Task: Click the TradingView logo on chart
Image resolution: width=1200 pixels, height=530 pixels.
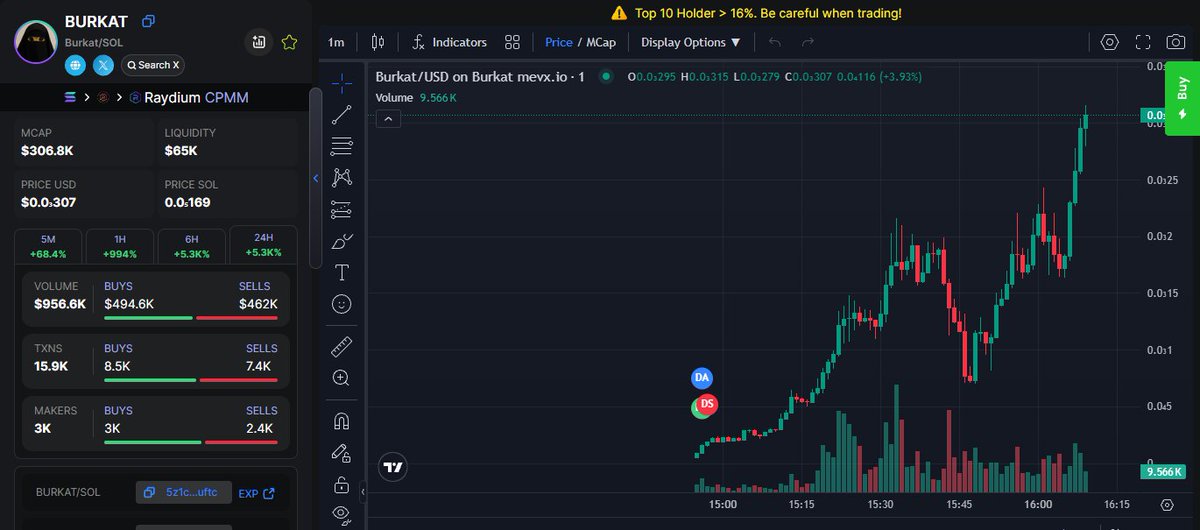Action: pyautogui.click(x=393, y=467)
